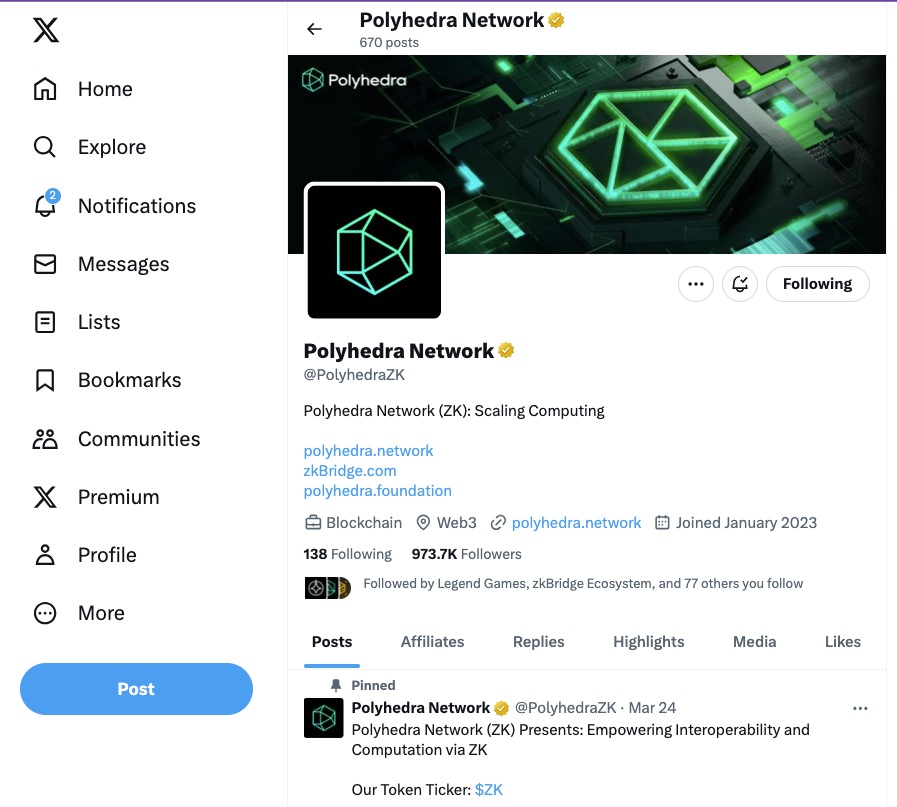
Task: Open profile three-dot more options menu
Action: pyautogui.click(x=696, y=284)
